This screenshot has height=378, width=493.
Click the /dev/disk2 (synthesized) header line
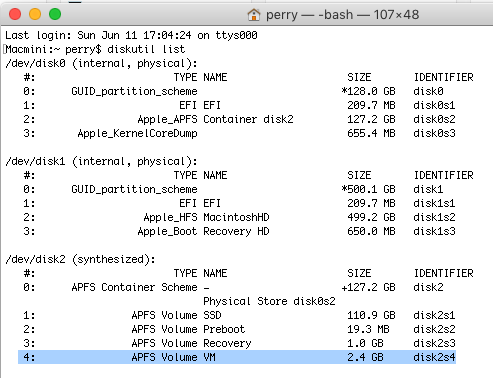(80, 259)
